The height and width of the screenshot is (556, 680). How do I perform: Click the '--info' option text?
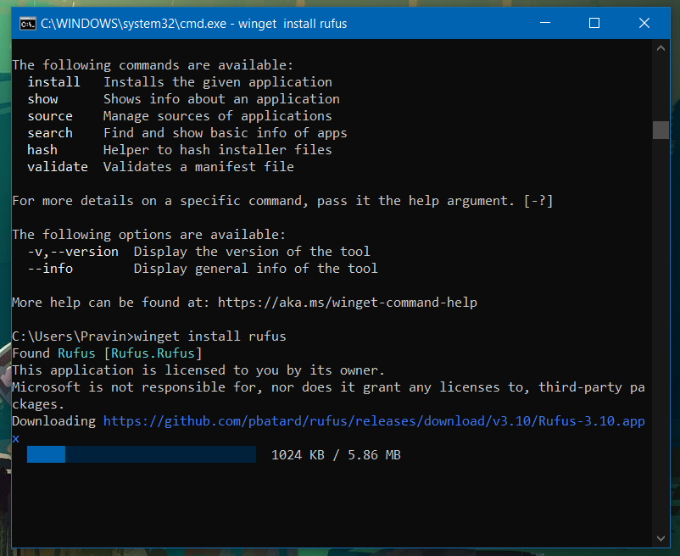(50, 268)
